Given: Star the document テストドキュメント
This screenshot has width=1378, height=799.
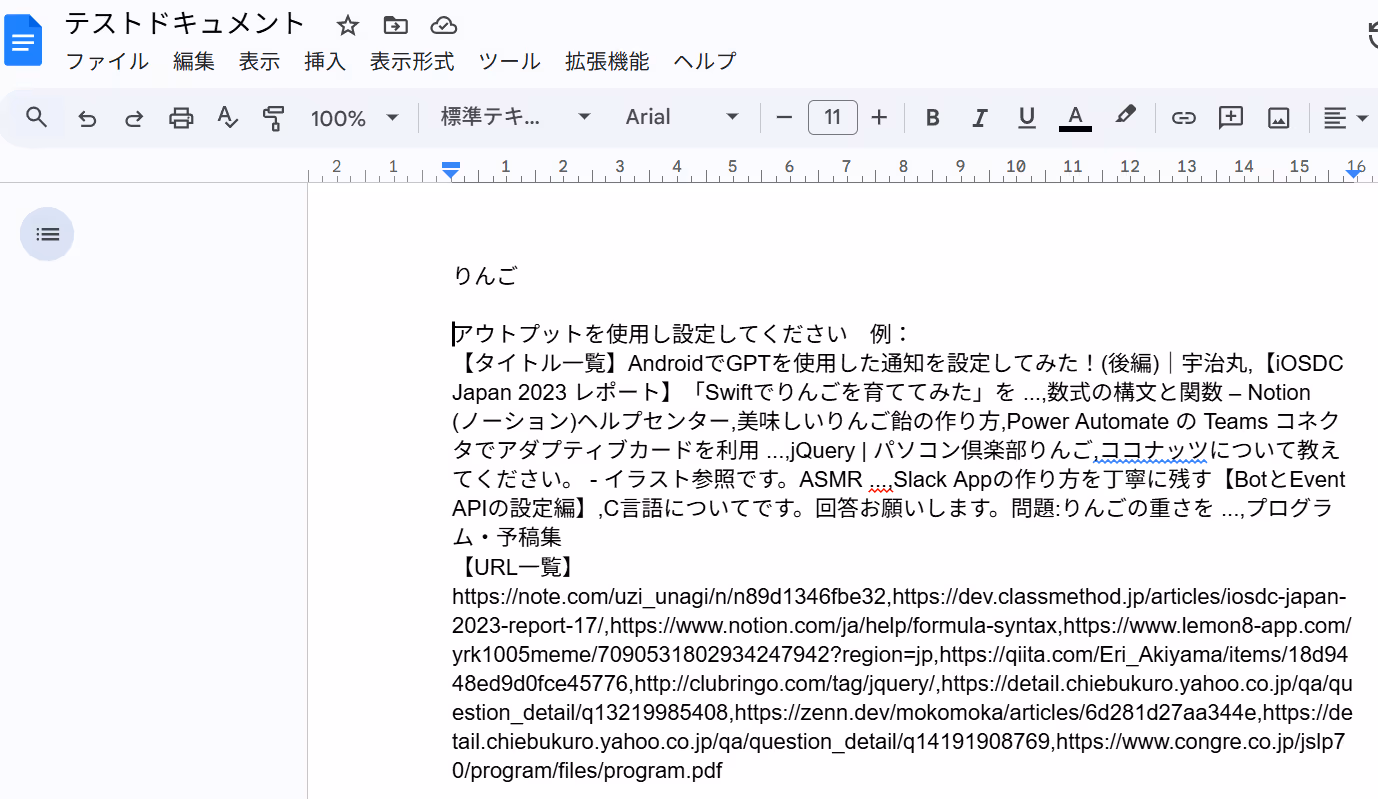Looking at the screenshot, I should 347,26.
